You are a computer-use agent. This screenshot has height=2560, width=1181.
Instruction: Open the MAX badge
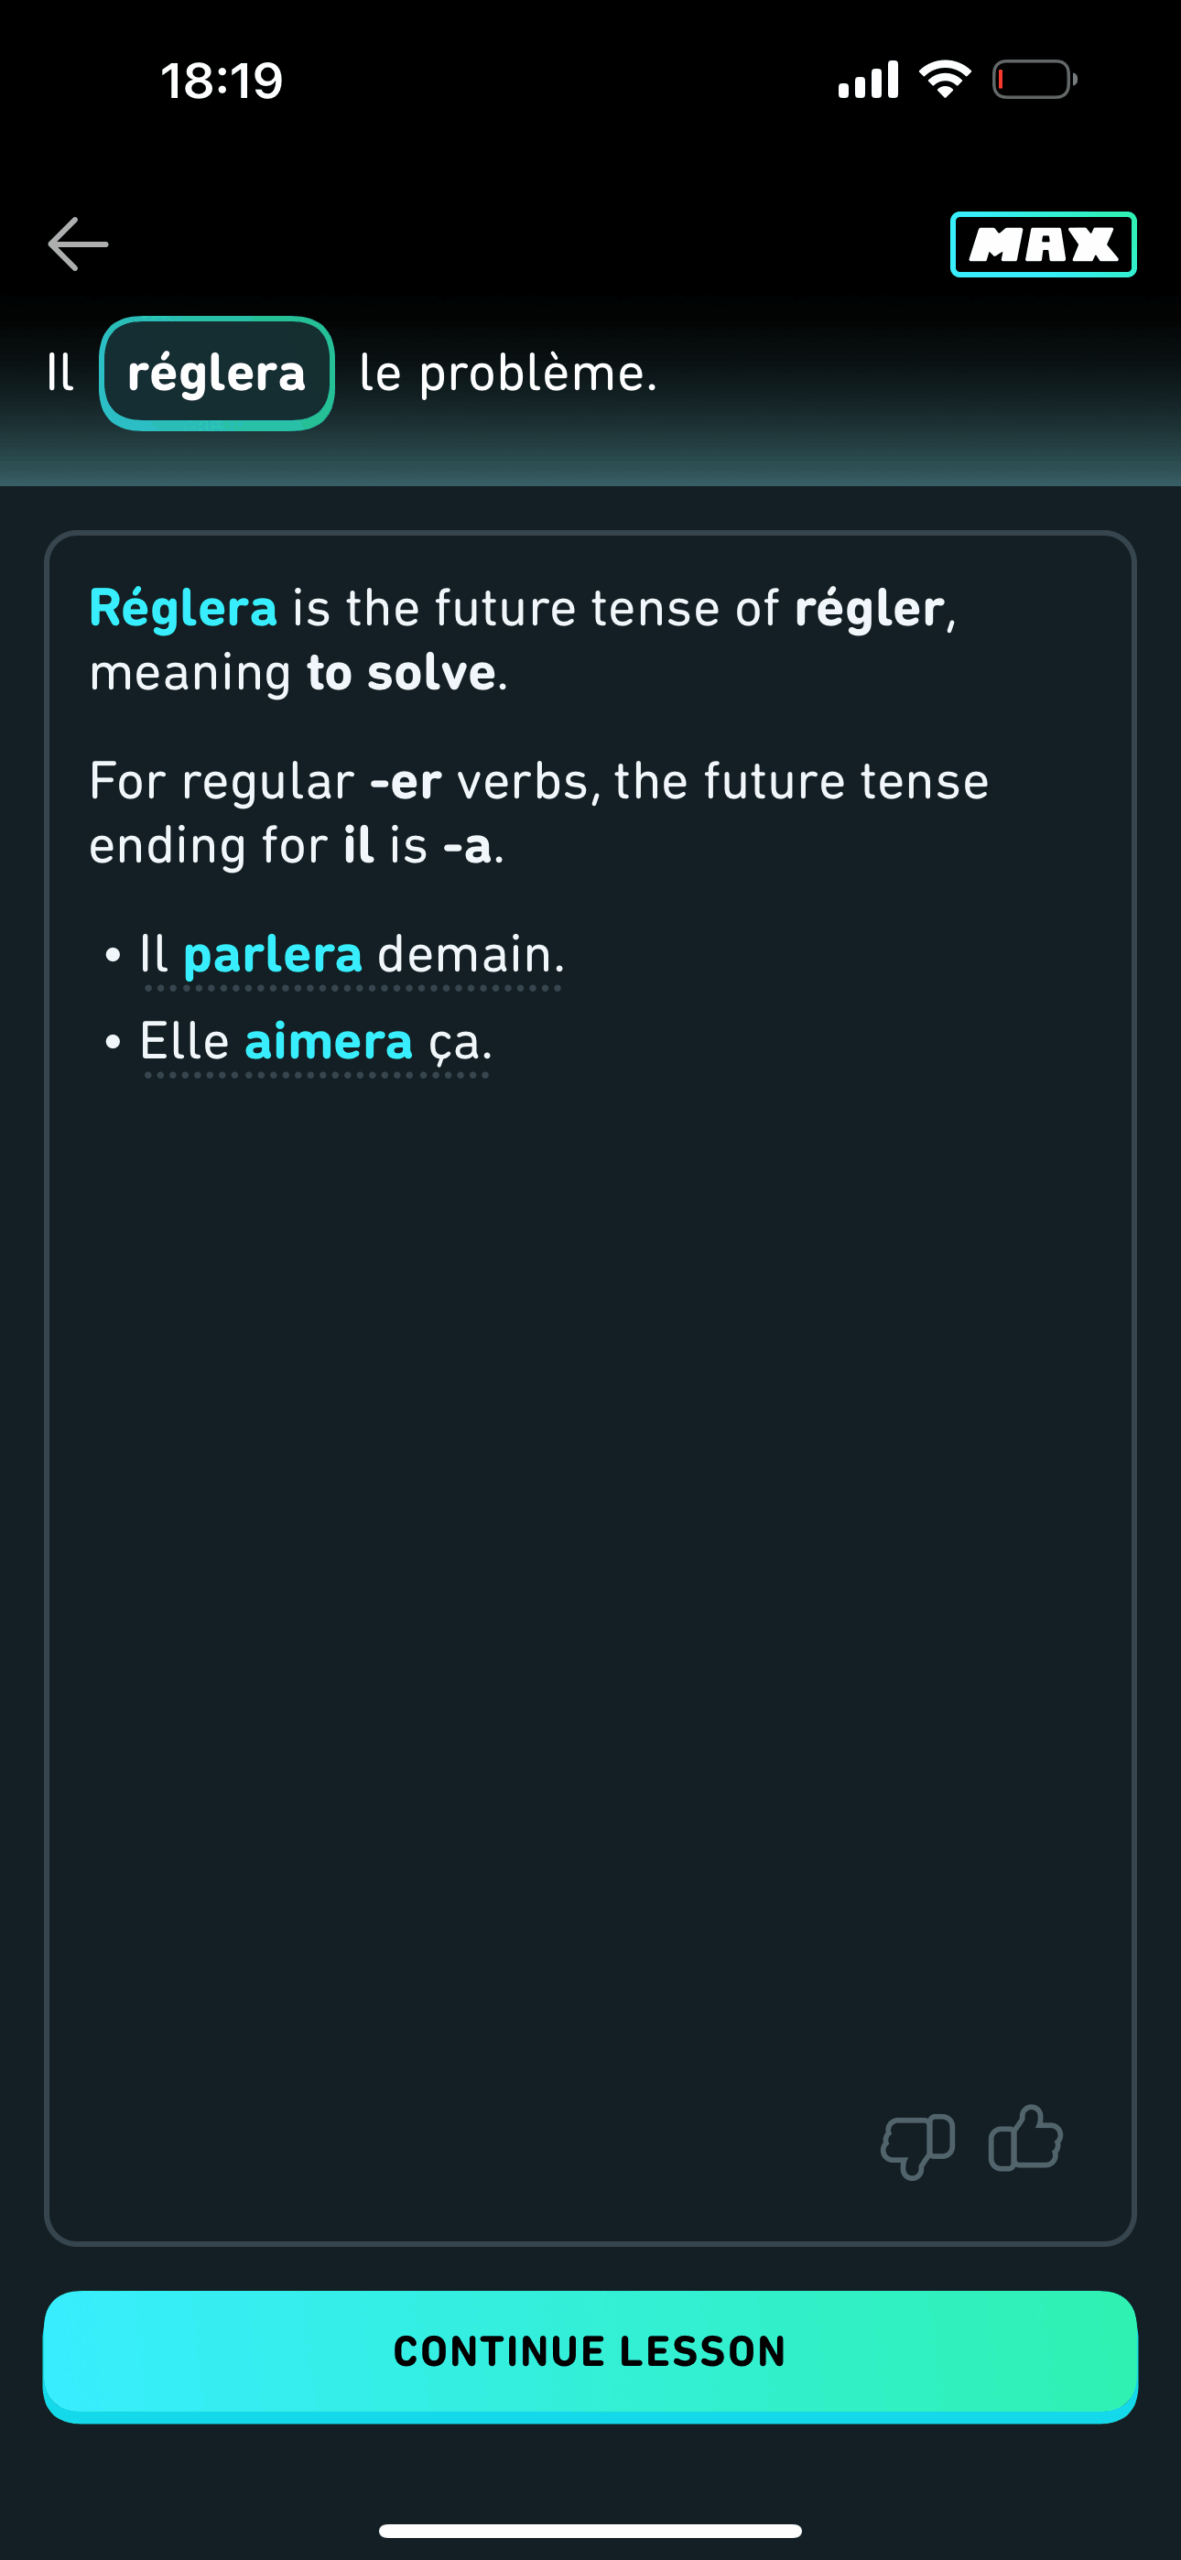(1042, 244)
